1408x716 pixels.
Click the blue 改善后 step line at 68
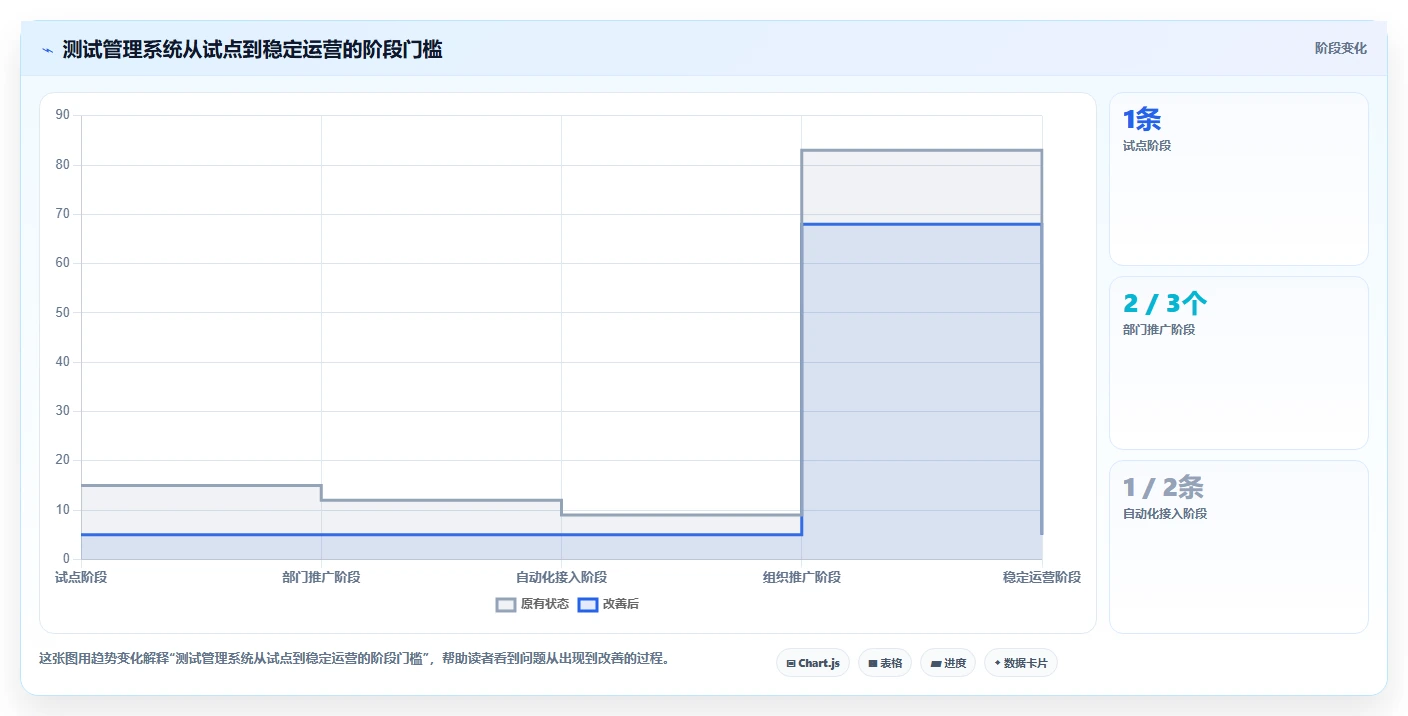coord(921,224)
